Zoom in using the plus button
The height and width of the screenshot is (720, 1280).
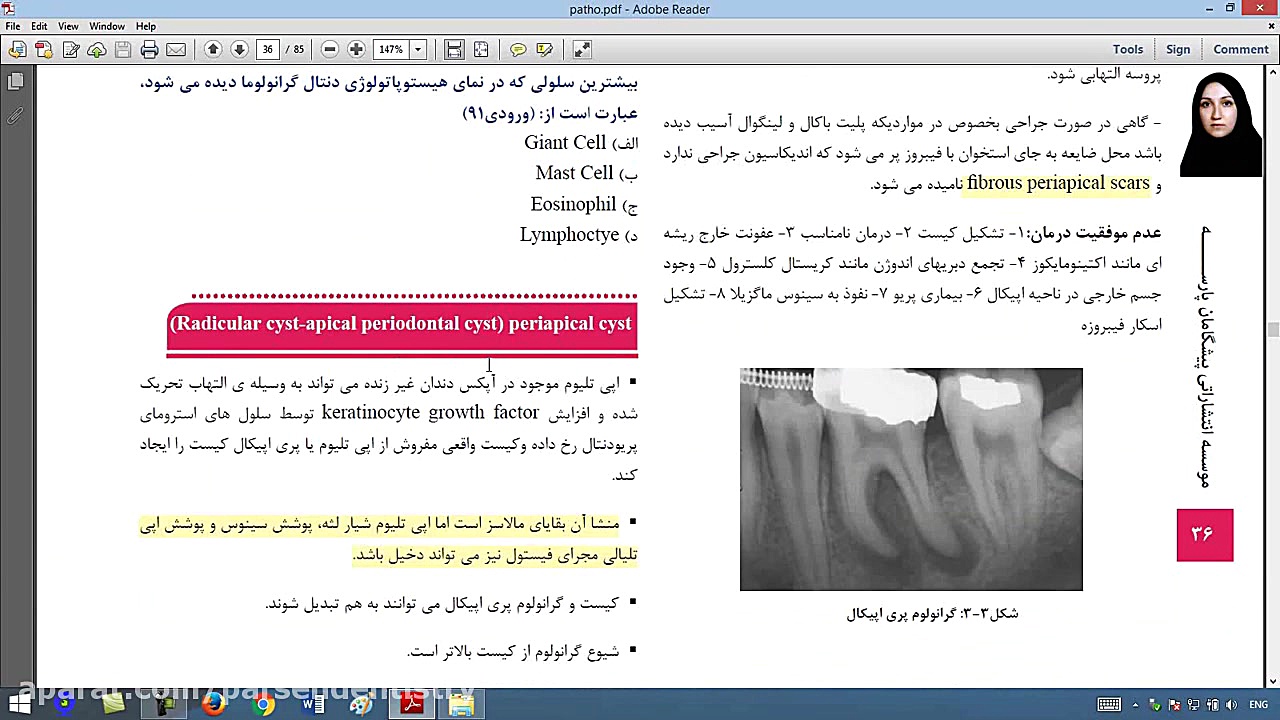coord(356,49)
